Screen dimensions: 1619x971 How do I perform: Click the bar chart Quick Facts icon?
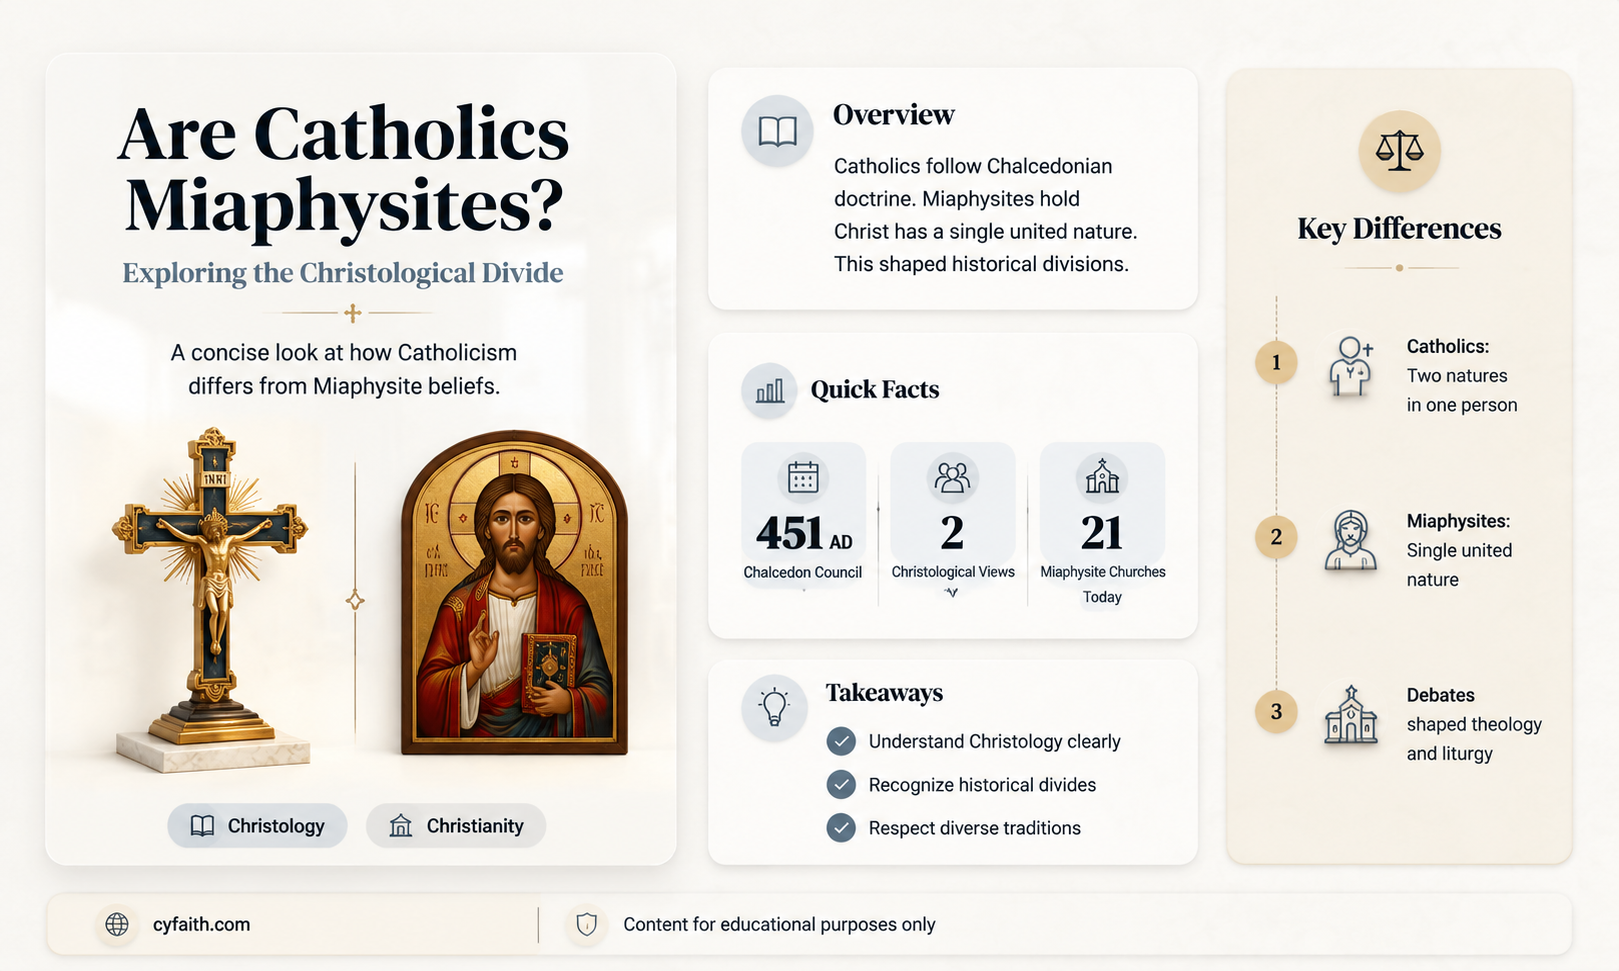[x=769, y=390]
